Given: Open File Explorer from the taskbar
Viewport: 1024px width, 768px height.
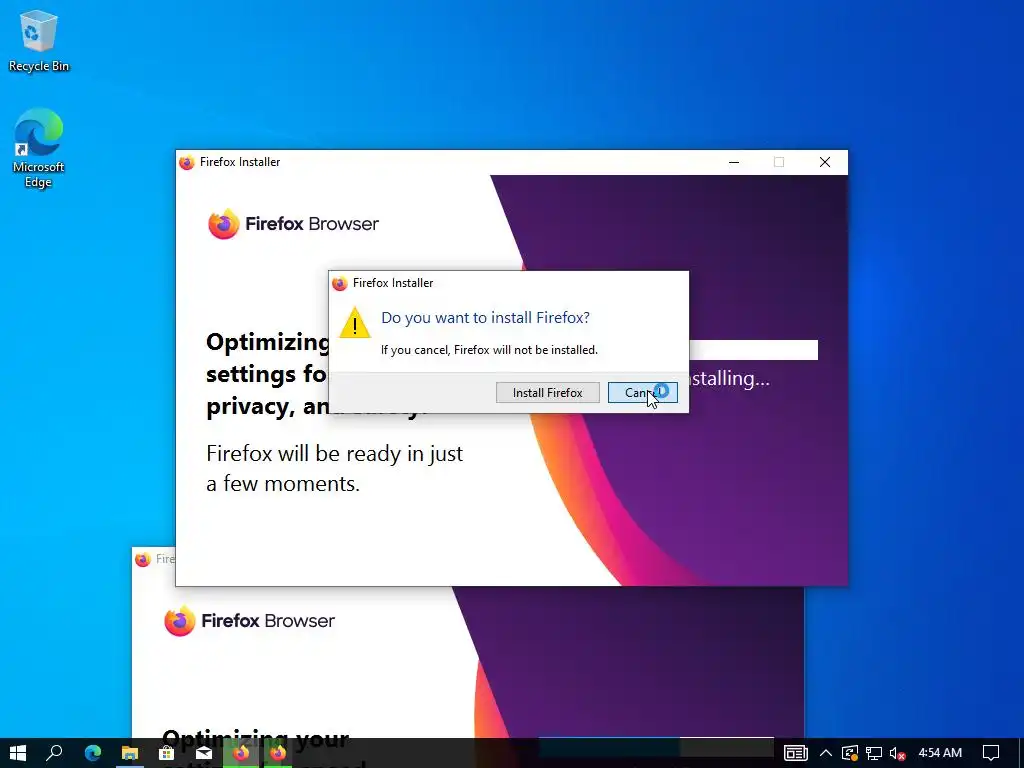Looking at the screenshot, I should pos(130,753).
